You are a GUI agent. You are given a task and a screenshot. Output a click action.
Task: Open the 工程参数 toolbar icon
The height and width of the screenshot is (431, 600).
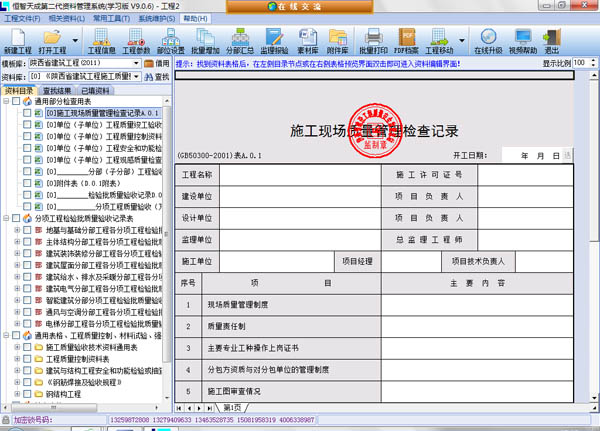coord(136,41)
